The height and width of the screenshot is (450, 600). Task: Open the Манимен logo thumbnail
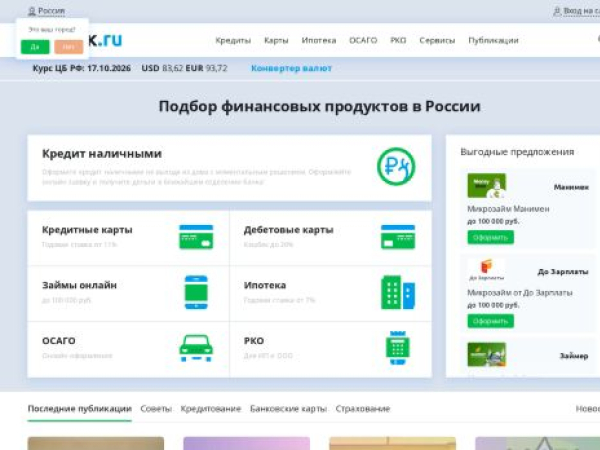(x=486, y=186)
